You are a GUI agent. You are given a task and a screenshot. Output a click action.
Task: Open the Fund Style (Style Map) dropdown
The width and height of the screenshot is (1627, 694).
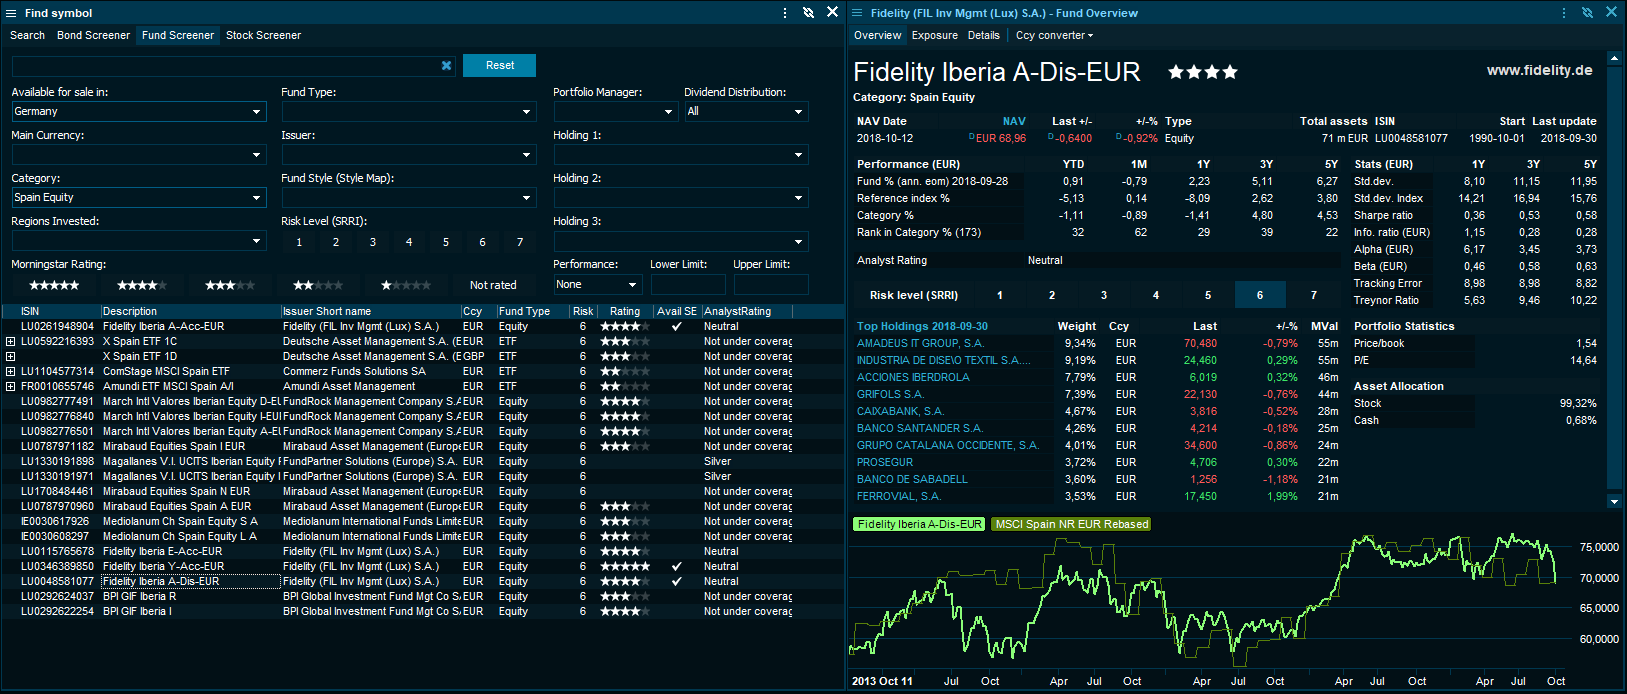[409, 198]
